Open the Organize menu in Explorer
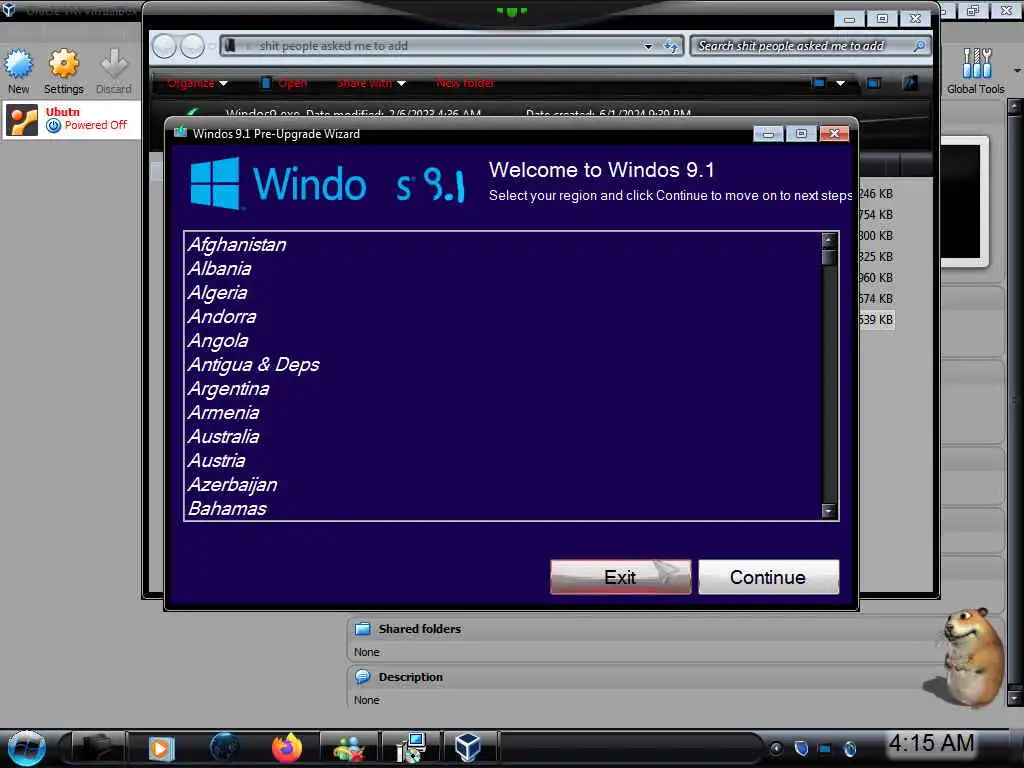Screen dimensions: 1024x768 (x=197, y=83)
